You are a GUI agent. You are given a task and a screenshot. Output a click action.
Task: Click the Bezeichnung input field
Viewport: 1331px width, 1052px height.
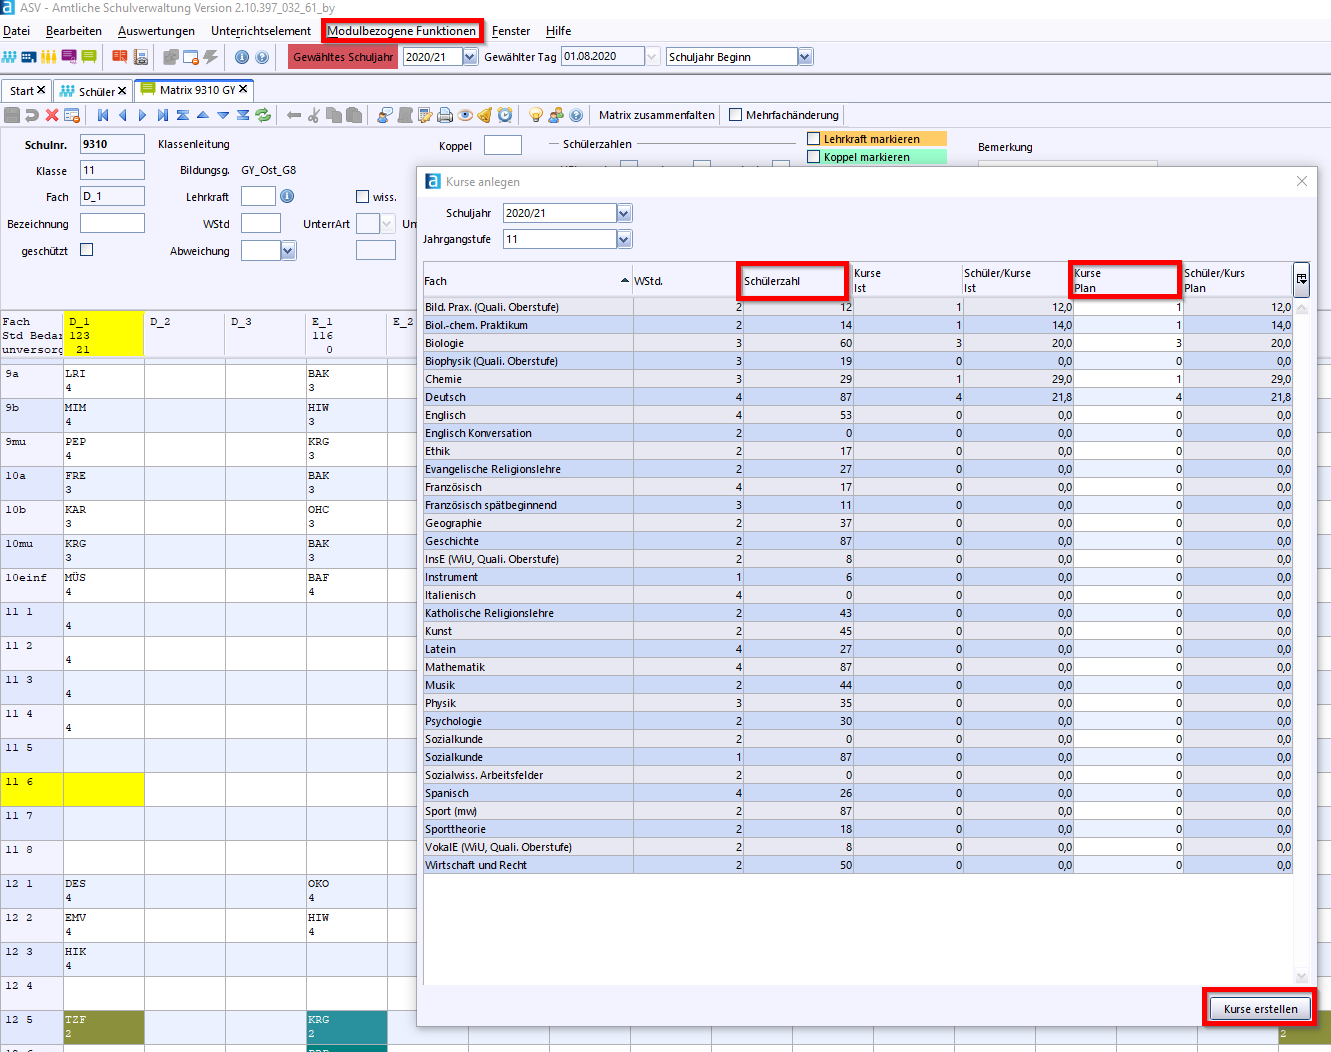coord(112,223)
